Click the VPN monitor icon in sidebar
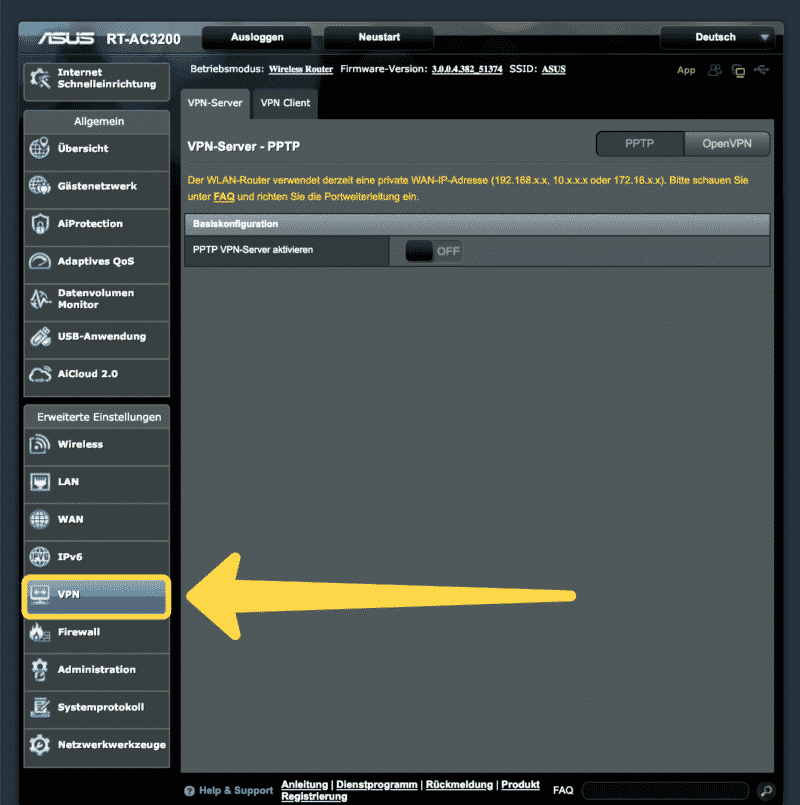 [40, 594]
